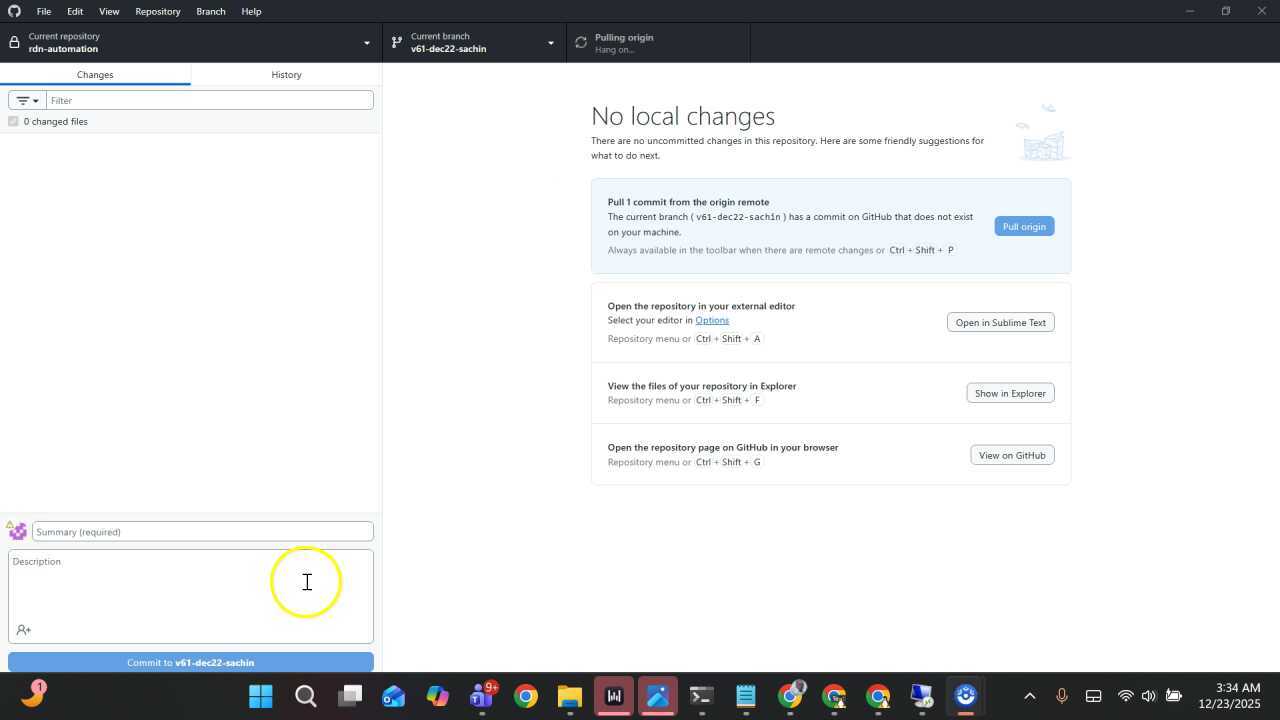Screen dimensions: 1280x720
Task: Toggle the changed files select-all checkbox
Action: pos(13,121)
